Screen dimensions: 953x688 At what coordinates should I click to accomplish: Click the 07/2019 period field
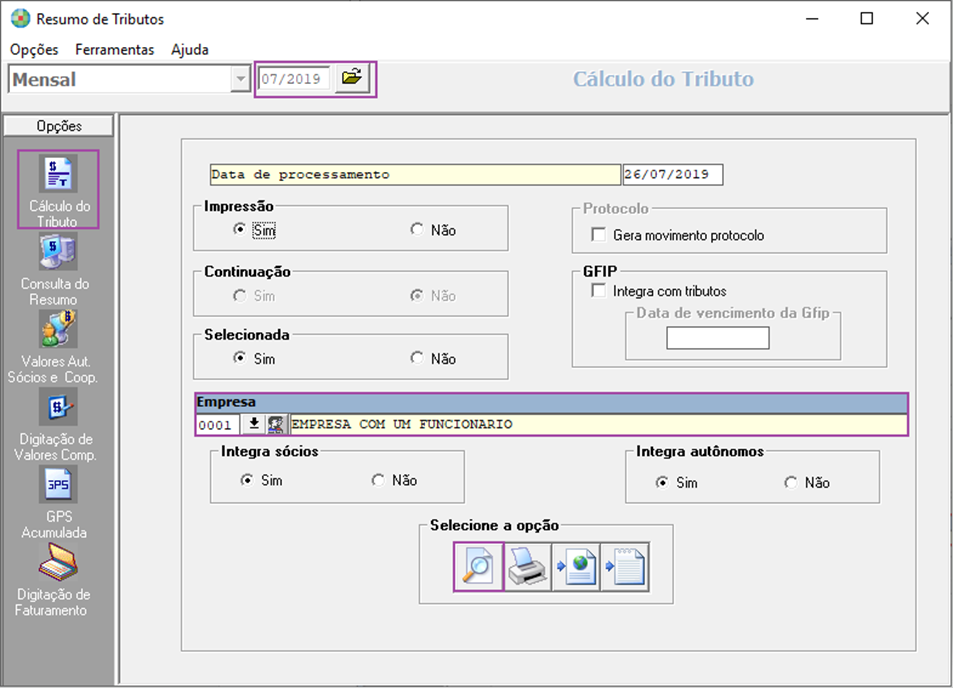point(294,79)
